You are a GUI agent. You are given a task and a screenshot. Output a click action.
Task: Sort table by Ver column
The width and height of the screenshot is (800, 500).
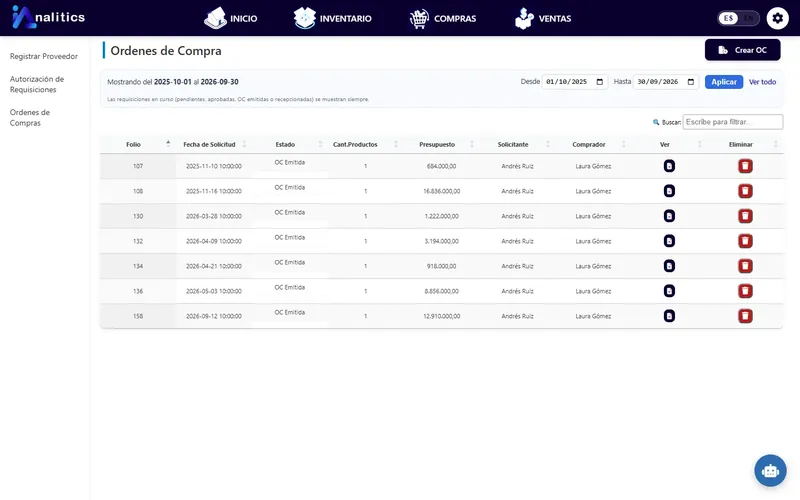pyautogui.click(x=669, y=144)
